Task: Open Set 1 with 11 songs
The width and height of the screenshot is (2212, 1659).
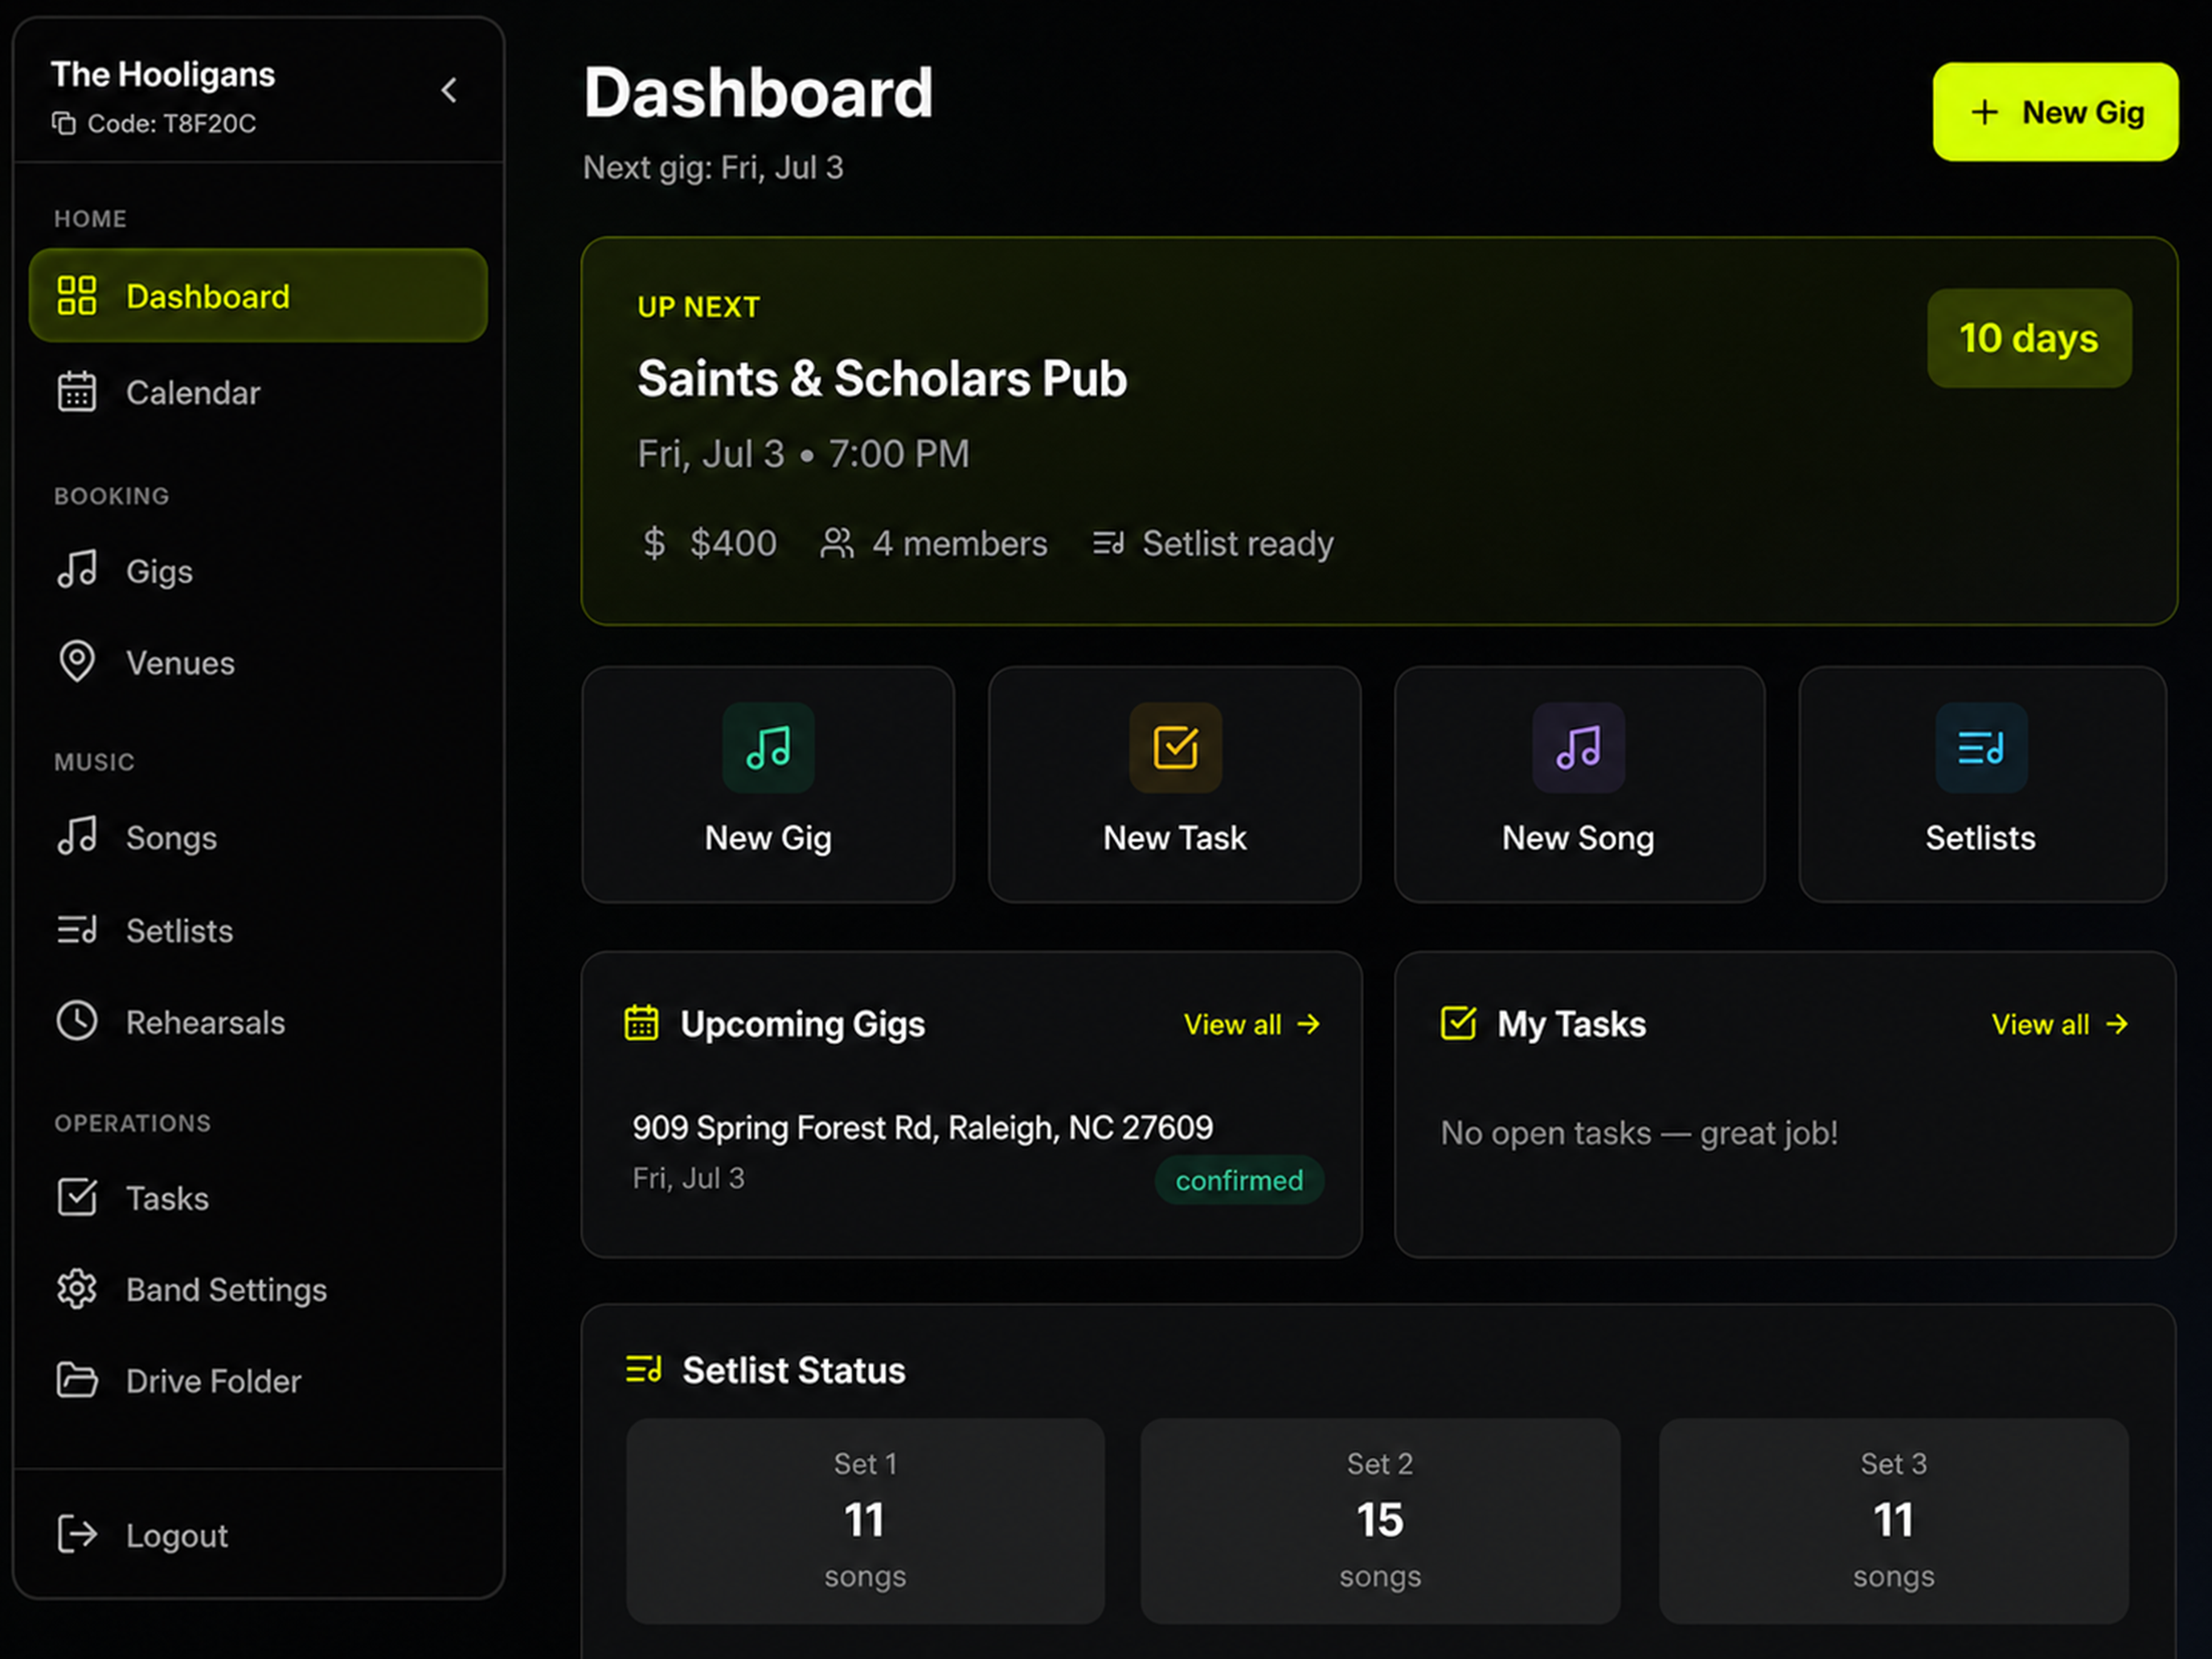Action: (x=865, y=1520)
